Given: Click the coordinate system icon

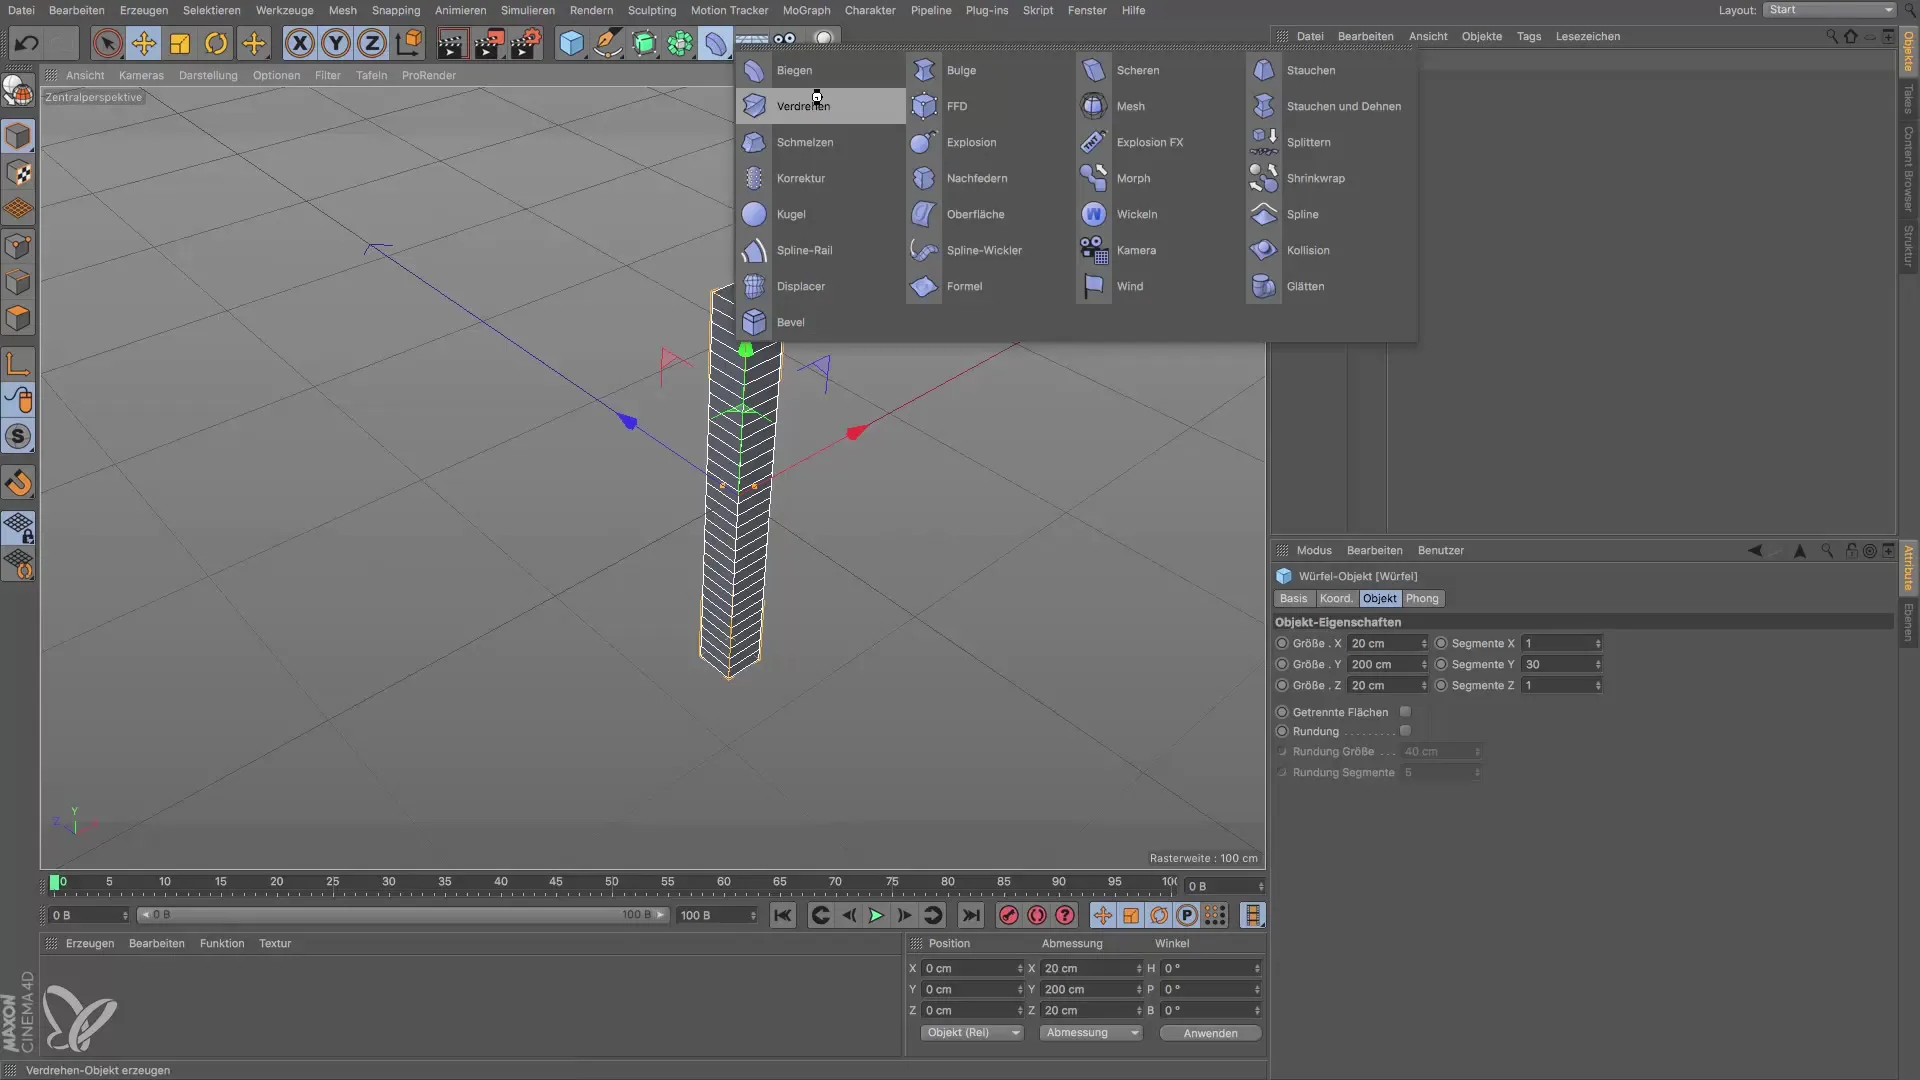Looking at the screenshot, I should click(409, 43).
